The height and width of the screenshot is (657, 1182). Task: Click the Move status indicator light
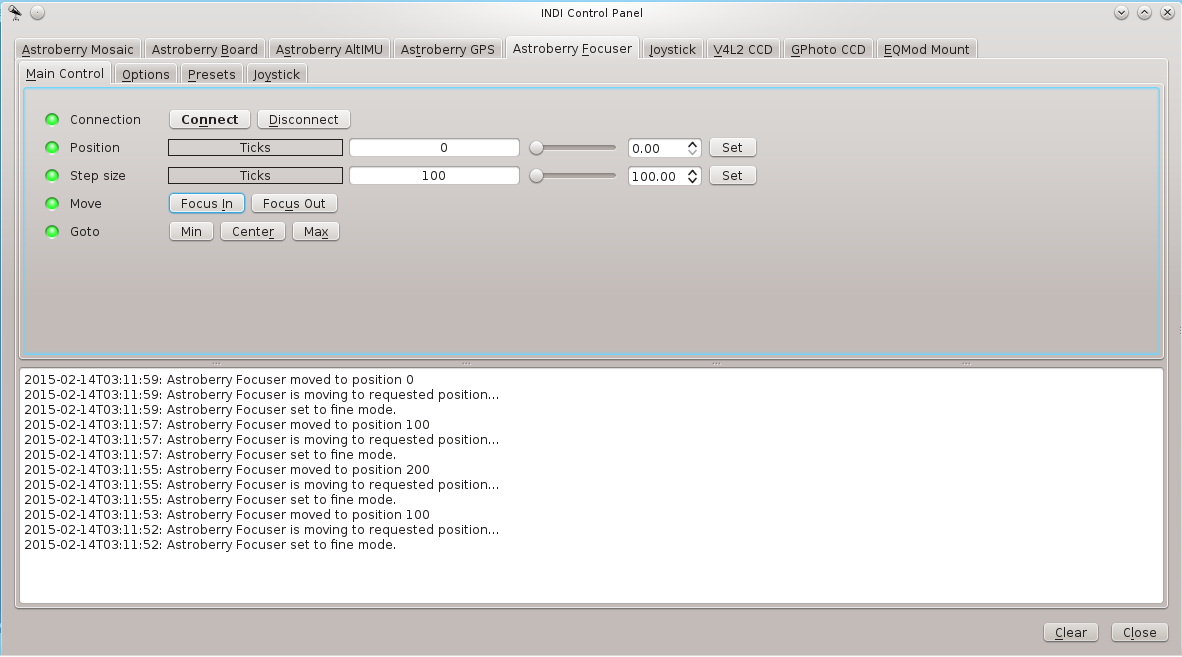(x=52, y=204)
